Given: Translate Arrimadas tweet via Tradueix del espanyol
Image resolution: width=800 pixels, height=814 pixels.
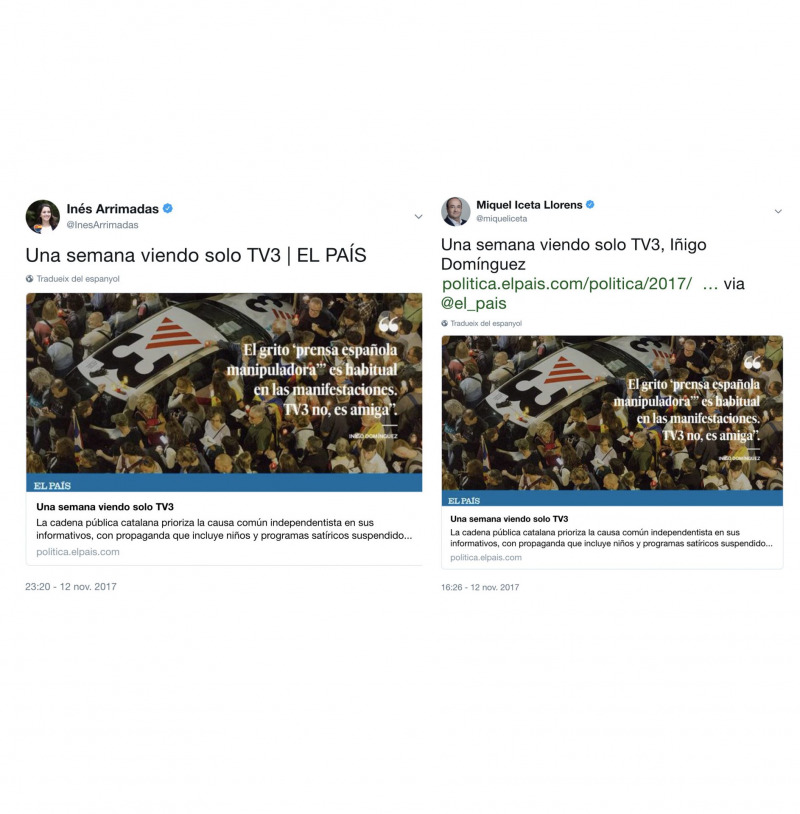Looking at the screenshot, I should [x=78, y=279].
